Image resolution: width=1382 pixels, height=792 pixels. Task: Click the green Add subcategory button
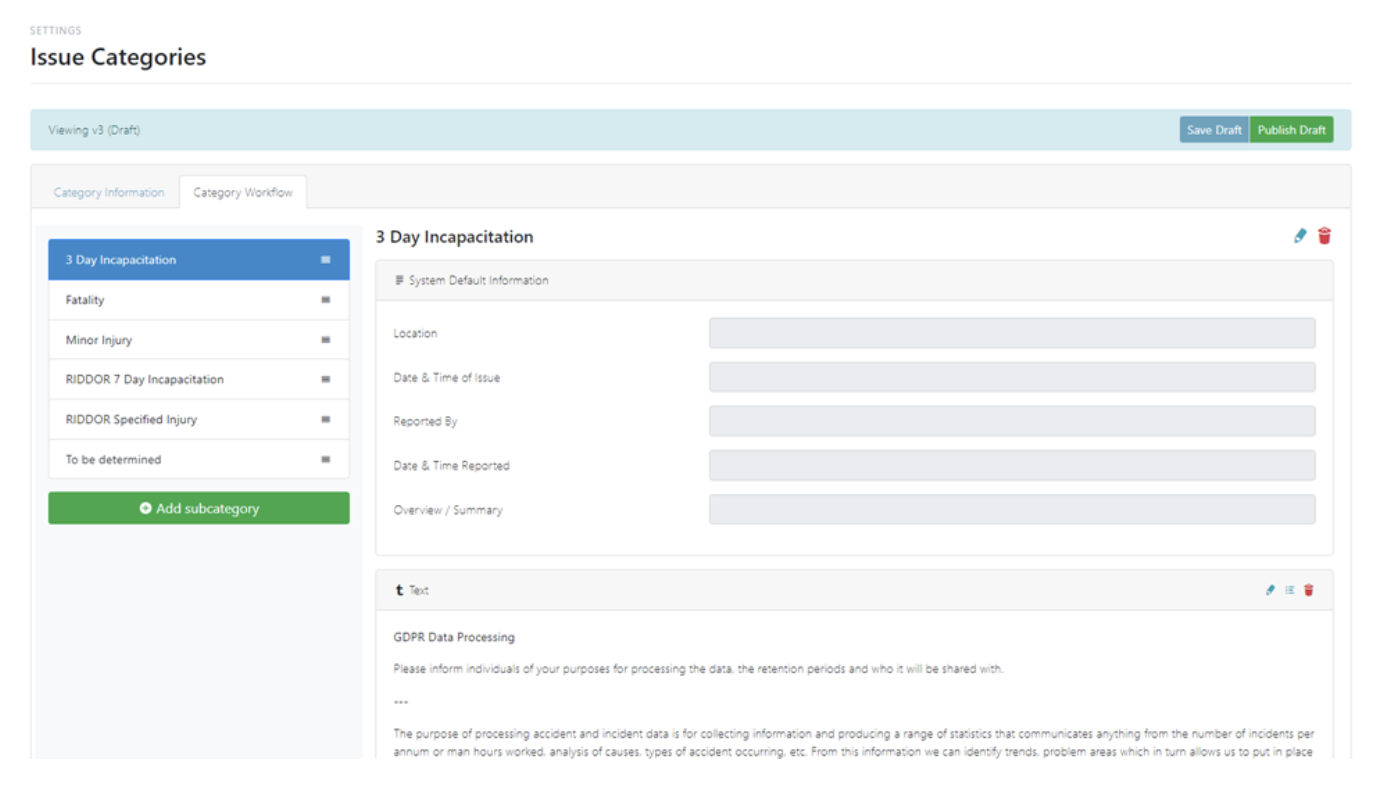[199, 508]
